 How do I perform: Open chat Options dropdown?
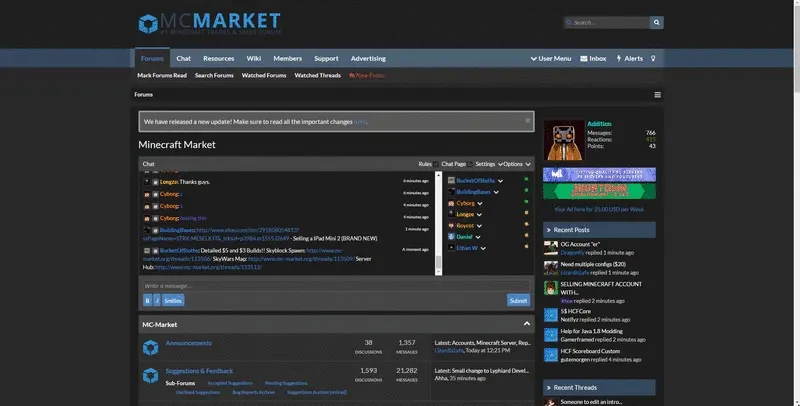(517, 164)
